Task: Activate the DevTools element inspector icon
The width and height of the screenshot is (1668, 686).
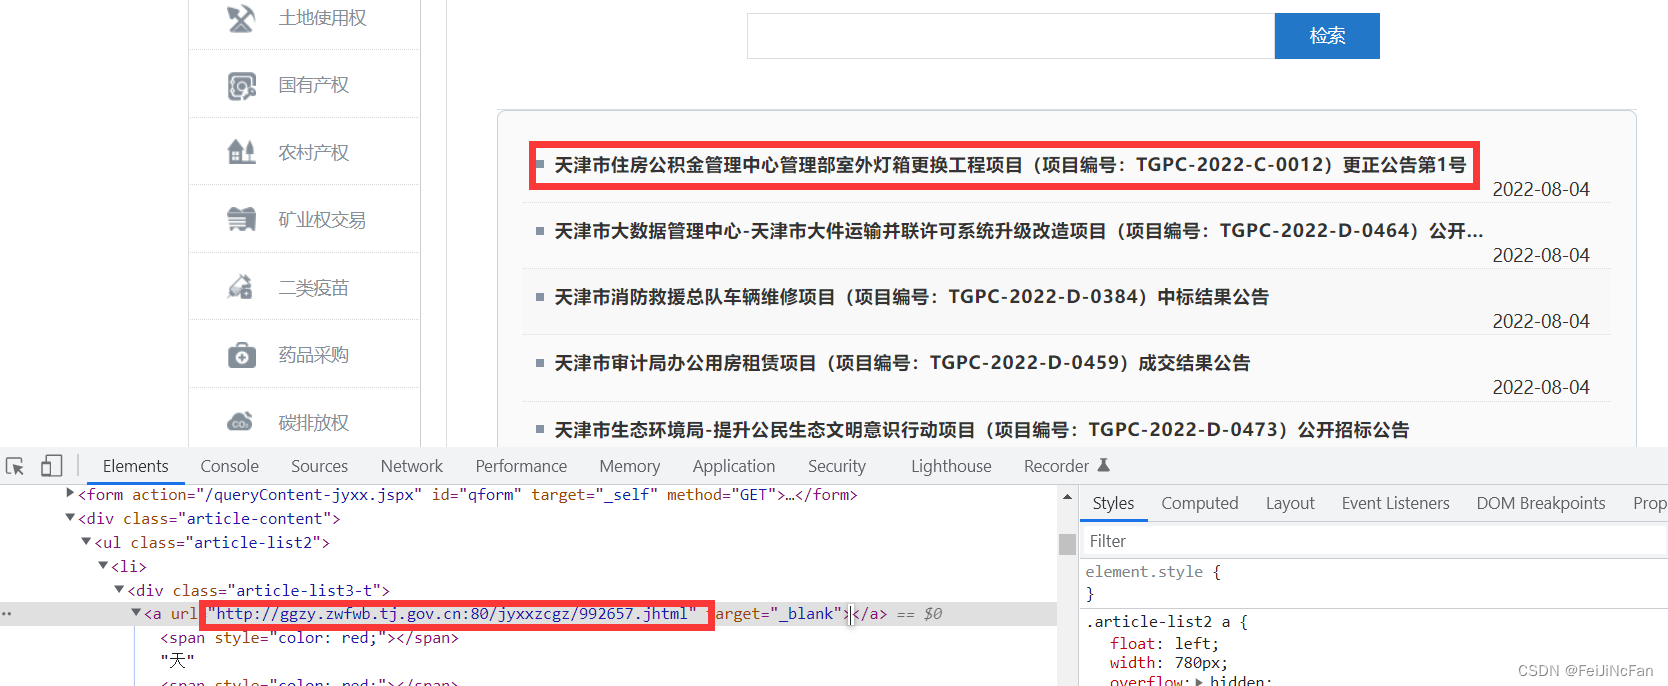Action: point(15,466)
